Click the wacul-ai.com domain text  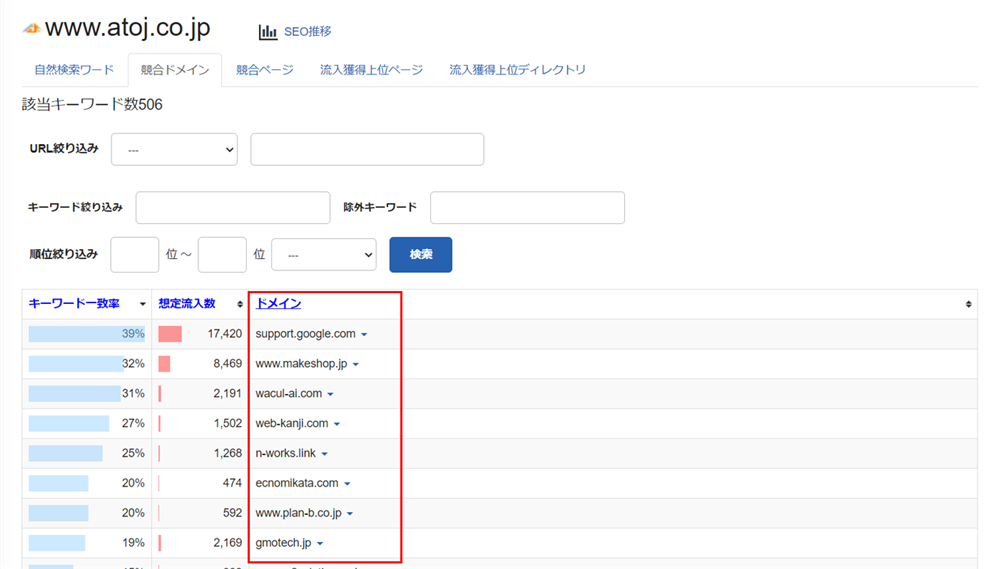pyautogui.click(x=288, y=394)
